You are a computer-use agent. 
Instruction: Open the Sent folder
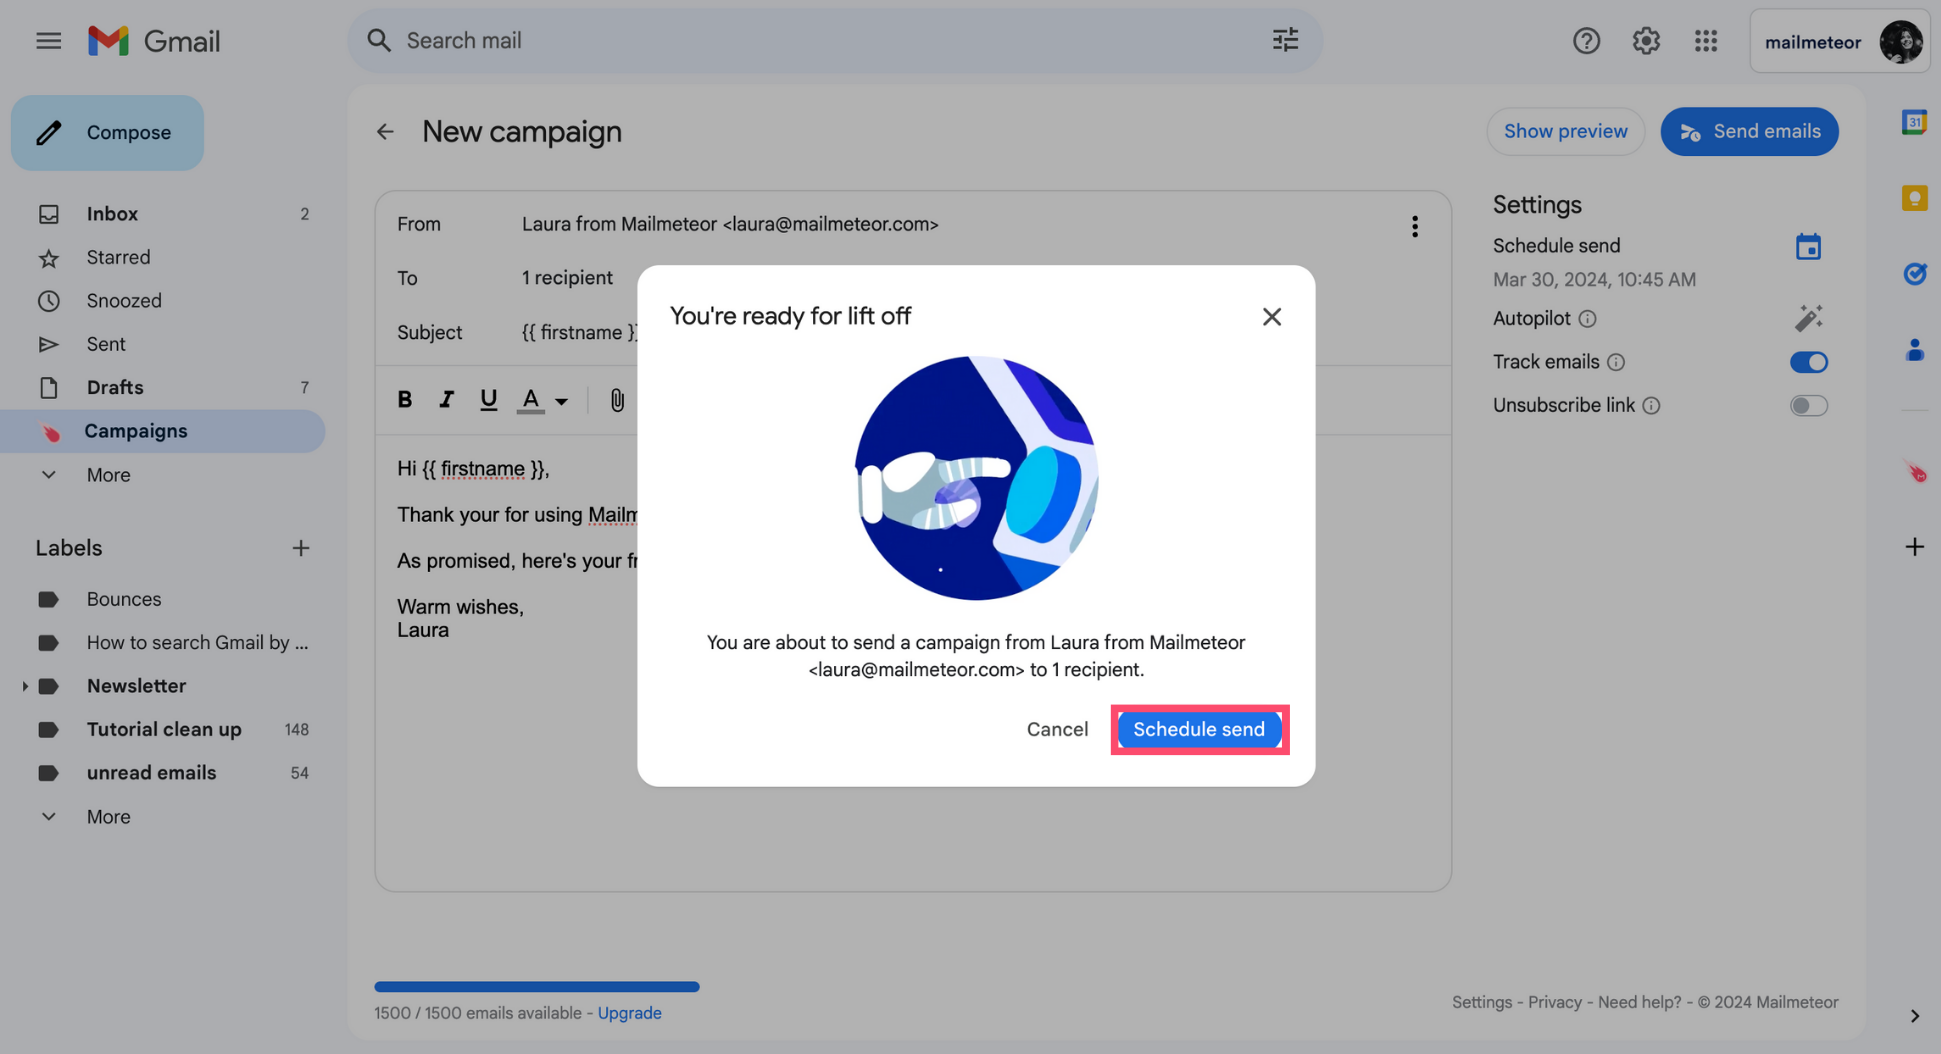[x=165, y=344]
